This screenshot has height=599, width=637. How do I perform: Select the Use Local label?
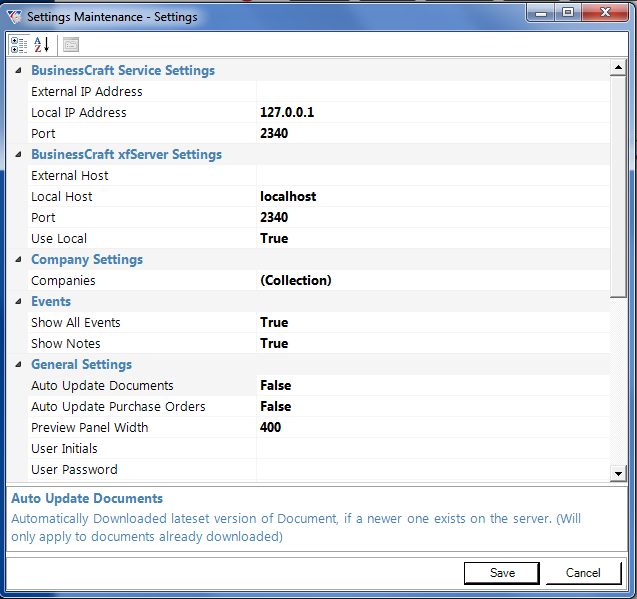click(59, 239)
